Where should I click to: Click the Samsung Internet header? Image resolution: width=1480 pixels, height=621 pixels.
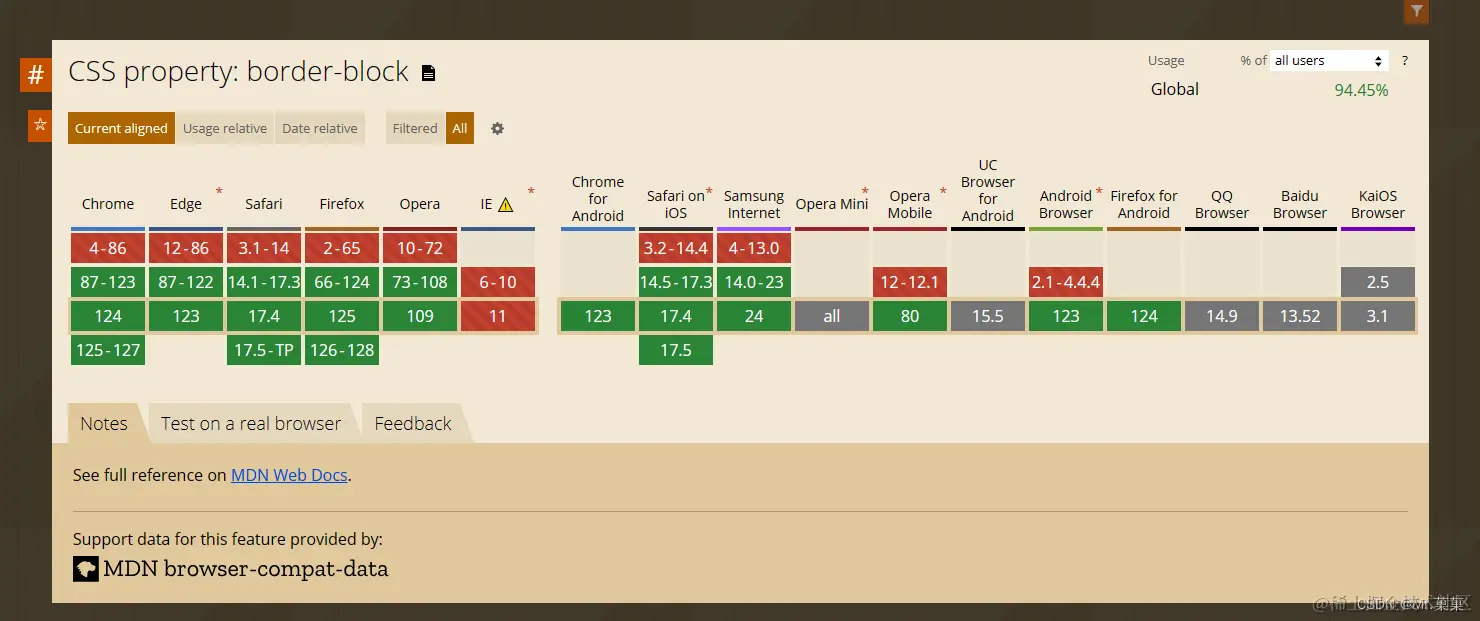point(754,204)
